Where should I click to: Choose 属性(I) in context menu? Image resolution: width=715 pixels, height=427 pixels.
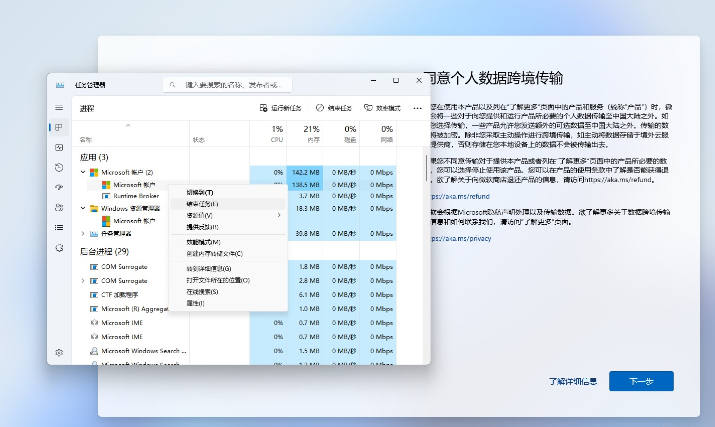click(228, 303)
